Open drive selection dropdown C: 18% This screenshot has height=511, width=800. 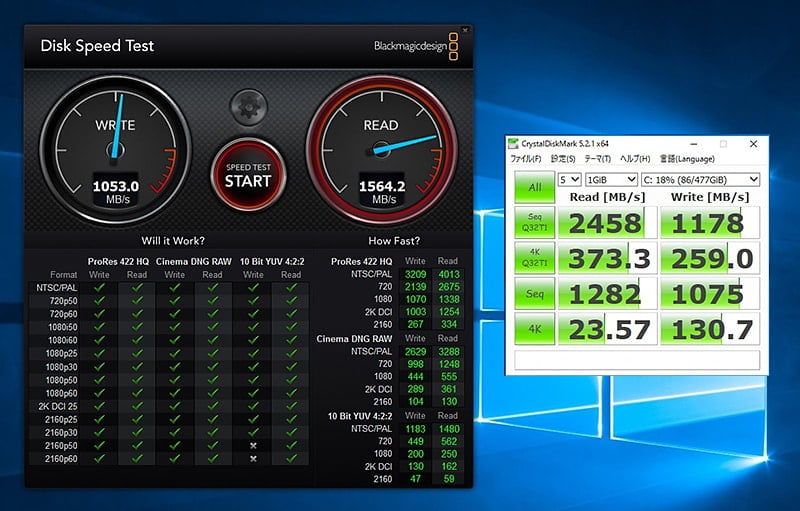tap(701, 180)
